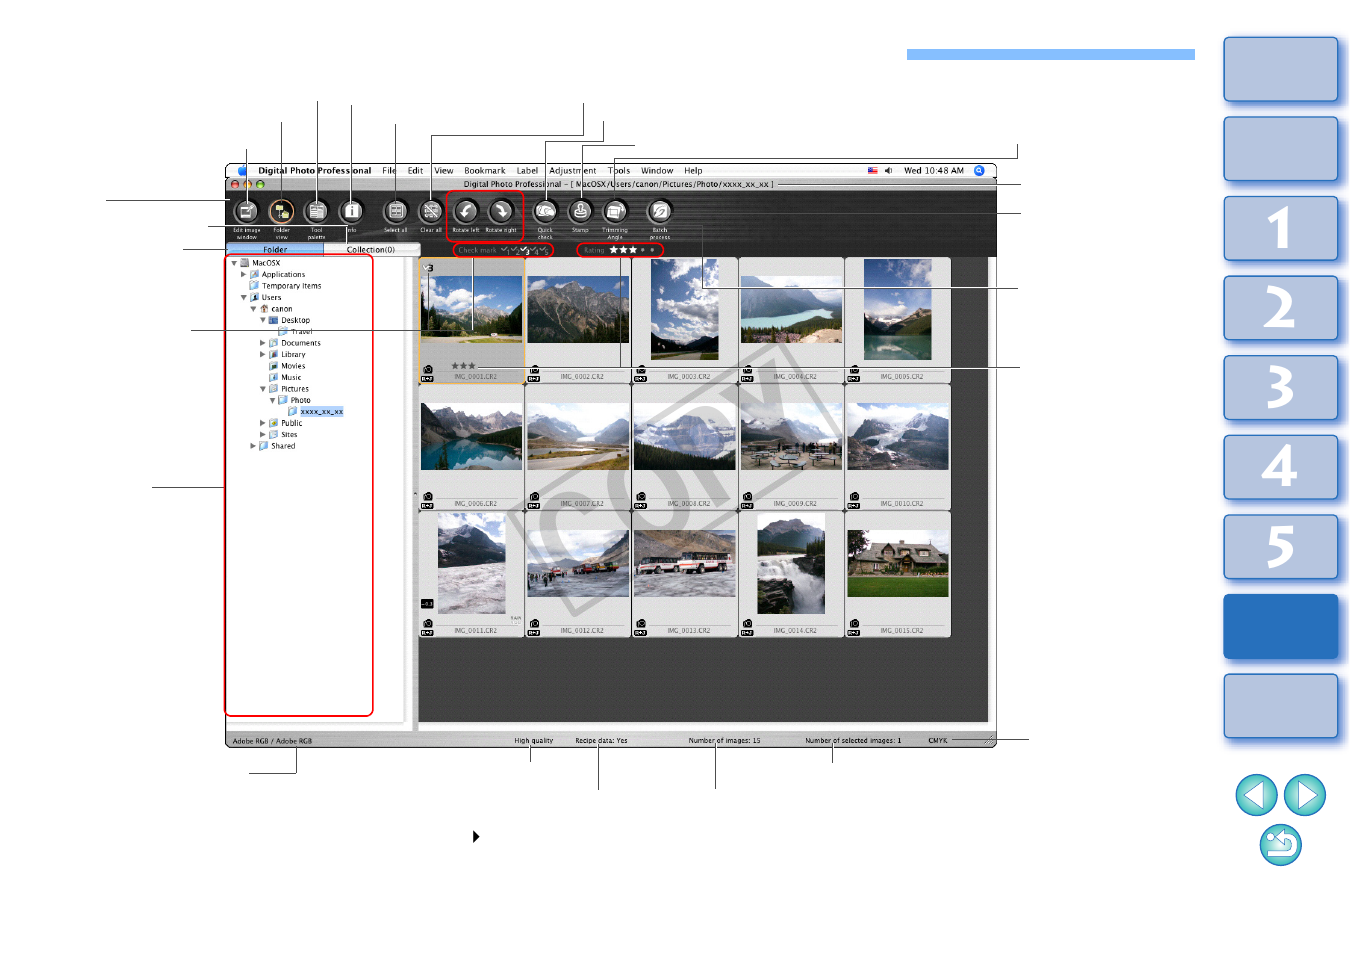This screenshot has width=1350, height=954.
Task: Click the Tool palette icon
Action: [316, 212]
